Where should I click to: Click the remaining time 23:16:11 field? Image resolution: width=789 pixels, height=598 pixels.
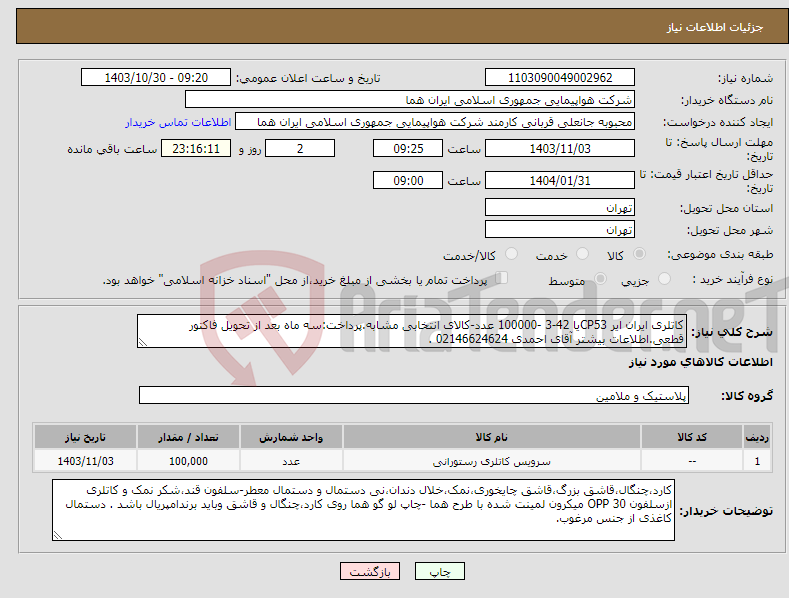click(x=196, y=148)
